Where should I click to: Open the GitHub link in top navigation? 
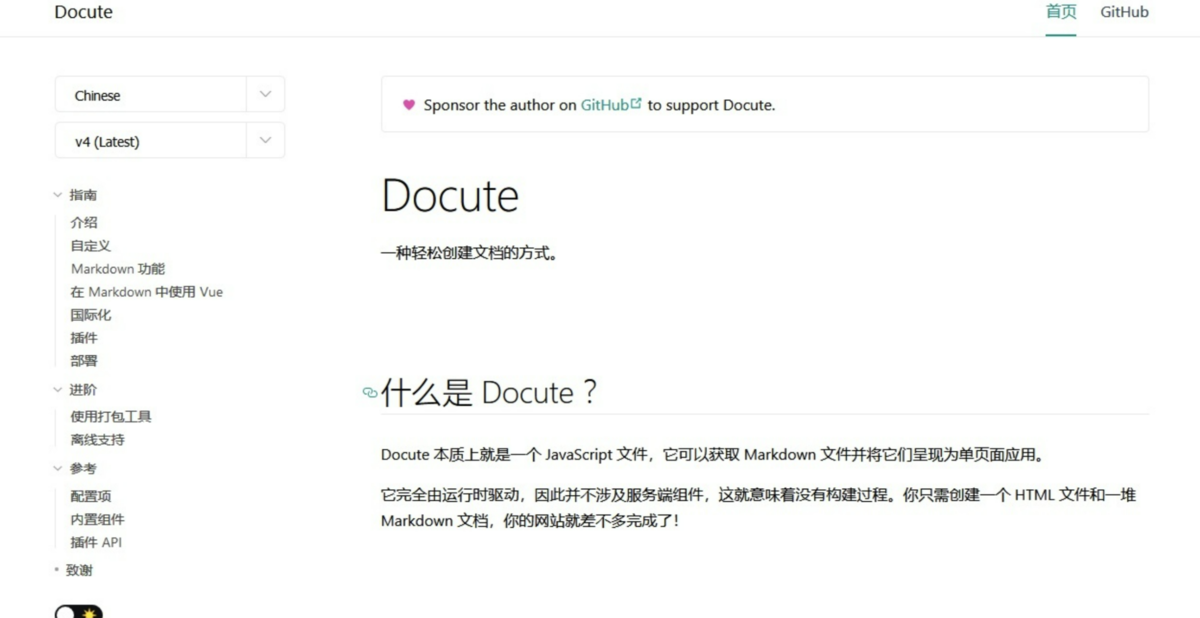1124,12
